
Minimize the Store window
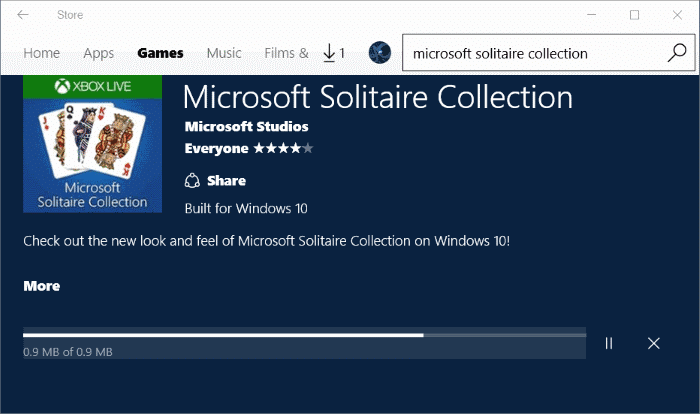[592, 15]
